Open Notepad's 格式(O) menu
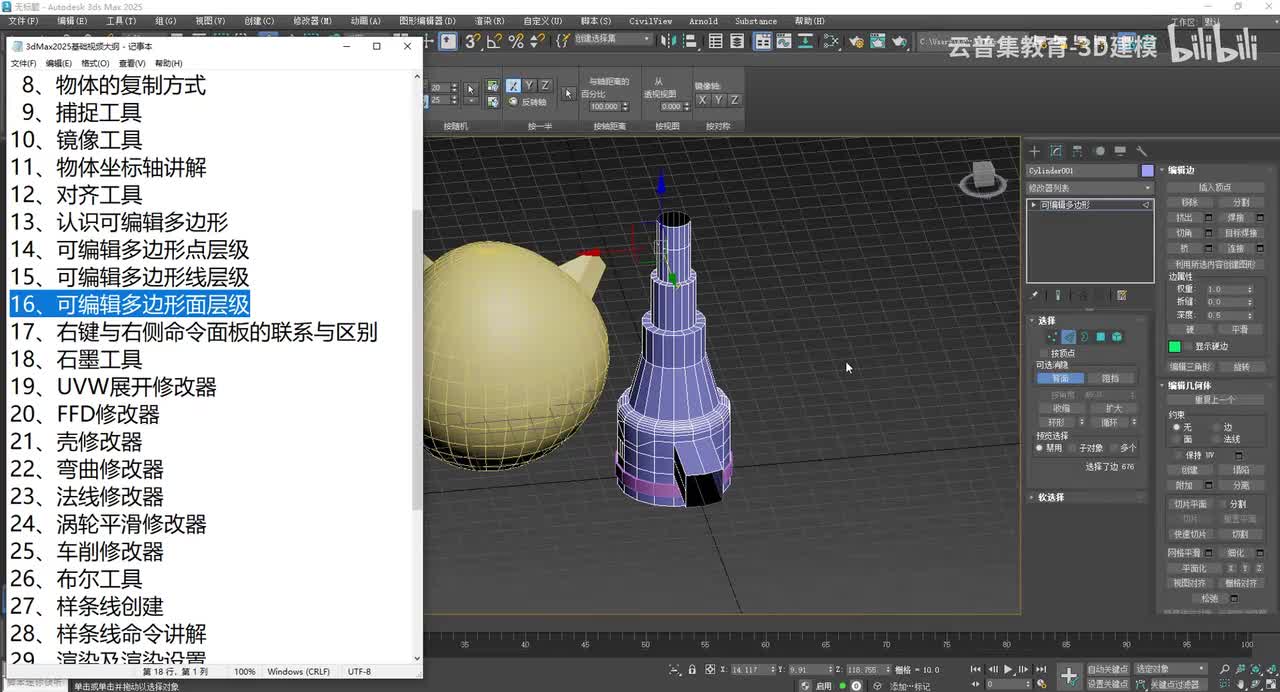1280x692 pixels. (95, 63)
